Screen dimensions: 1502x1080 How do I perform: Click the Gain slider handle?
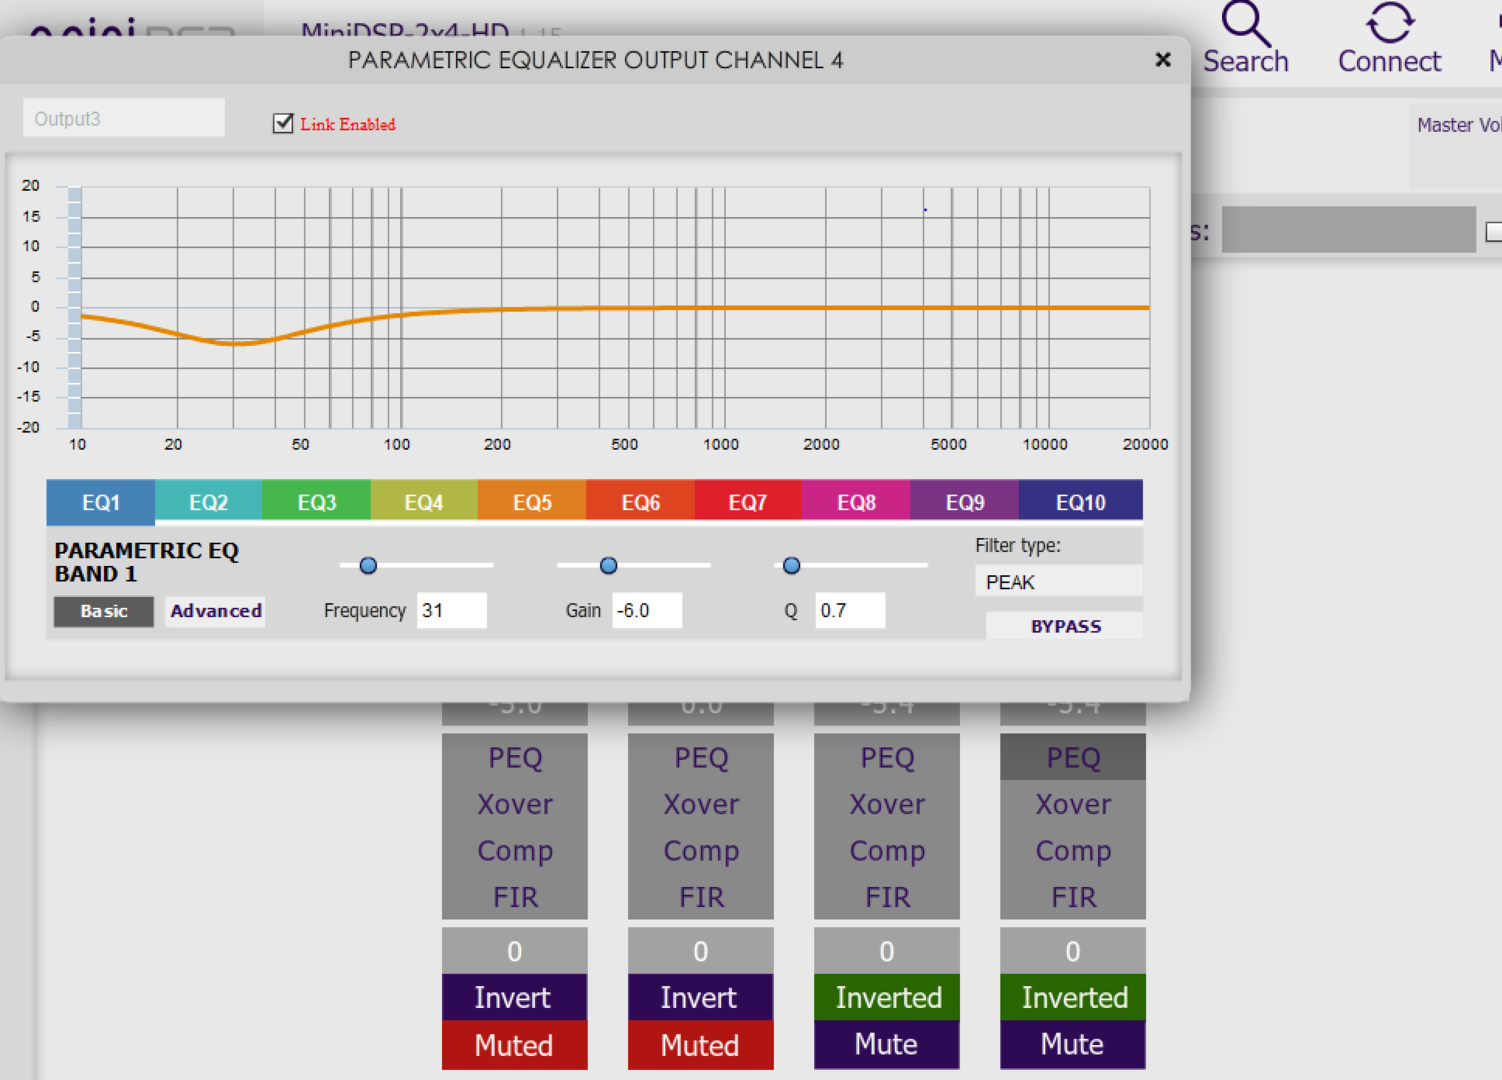[608, 566]
